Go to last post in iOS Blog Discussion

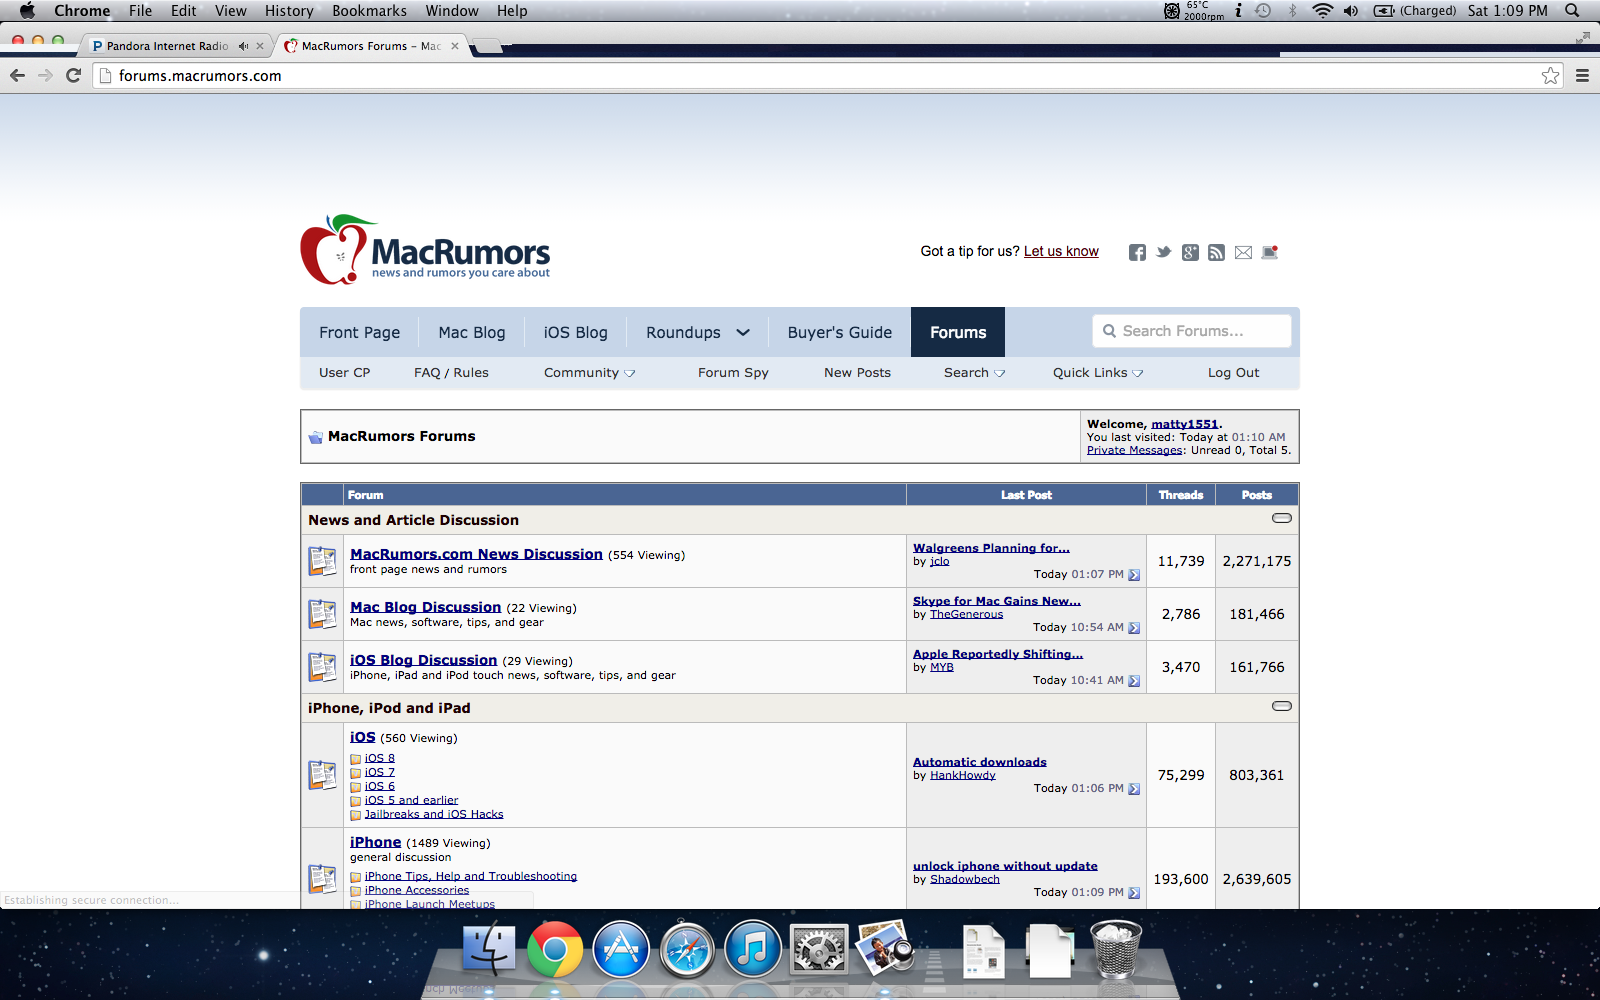(1134, 681)
